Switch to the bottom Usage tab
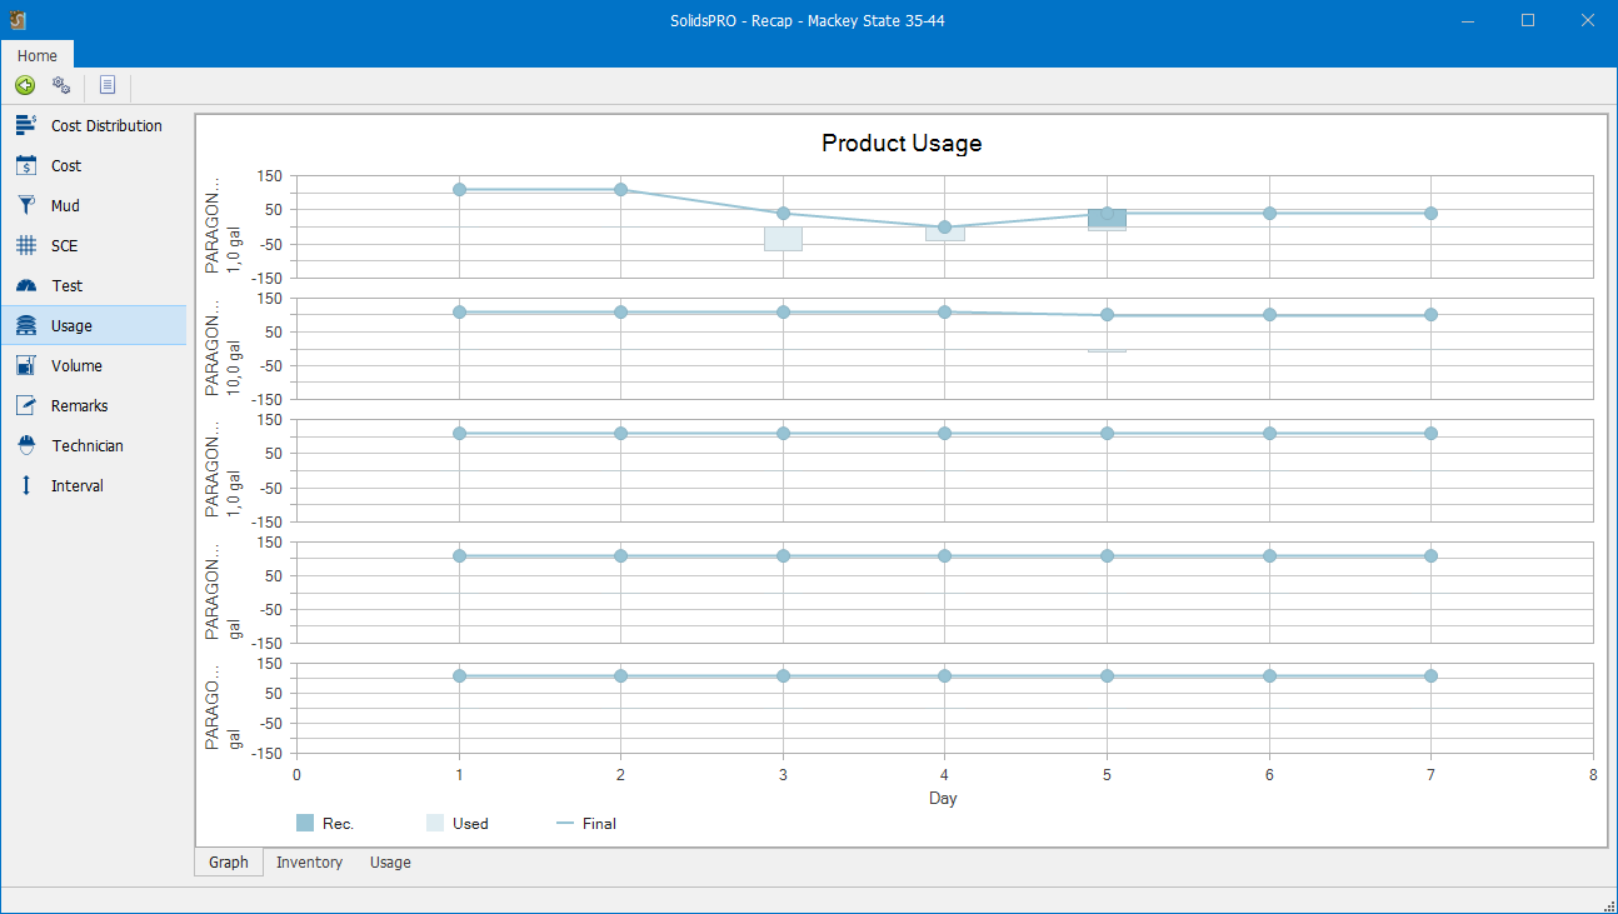 point(390,862)
